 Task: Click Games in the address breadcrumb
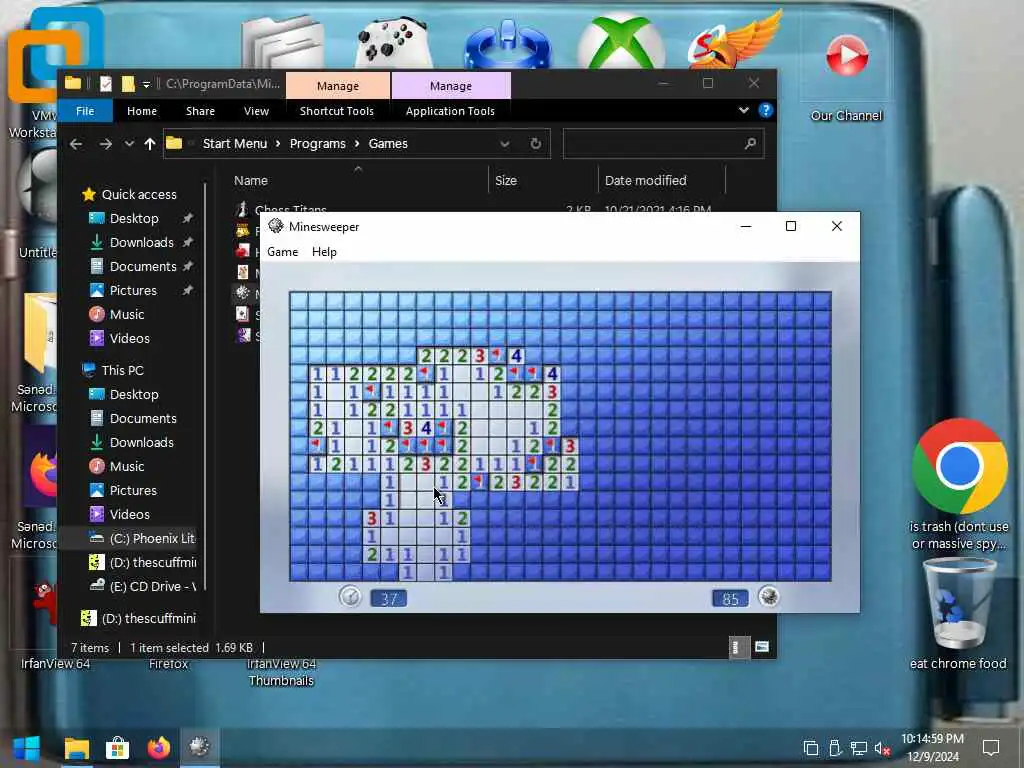click(388, 144)
